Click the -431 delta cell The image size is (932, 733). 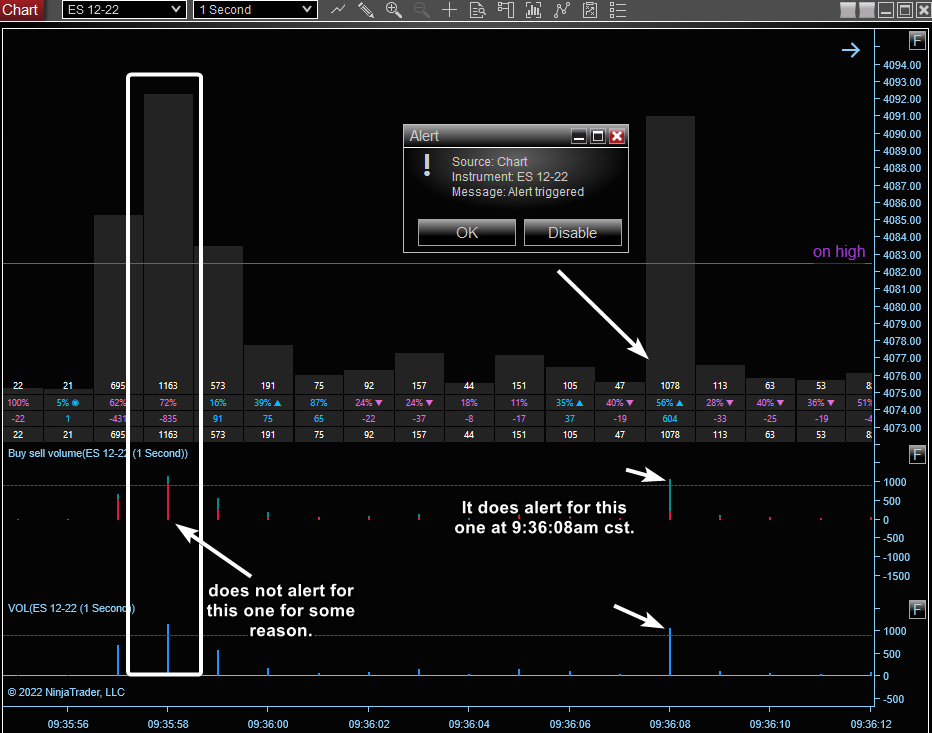118,419
